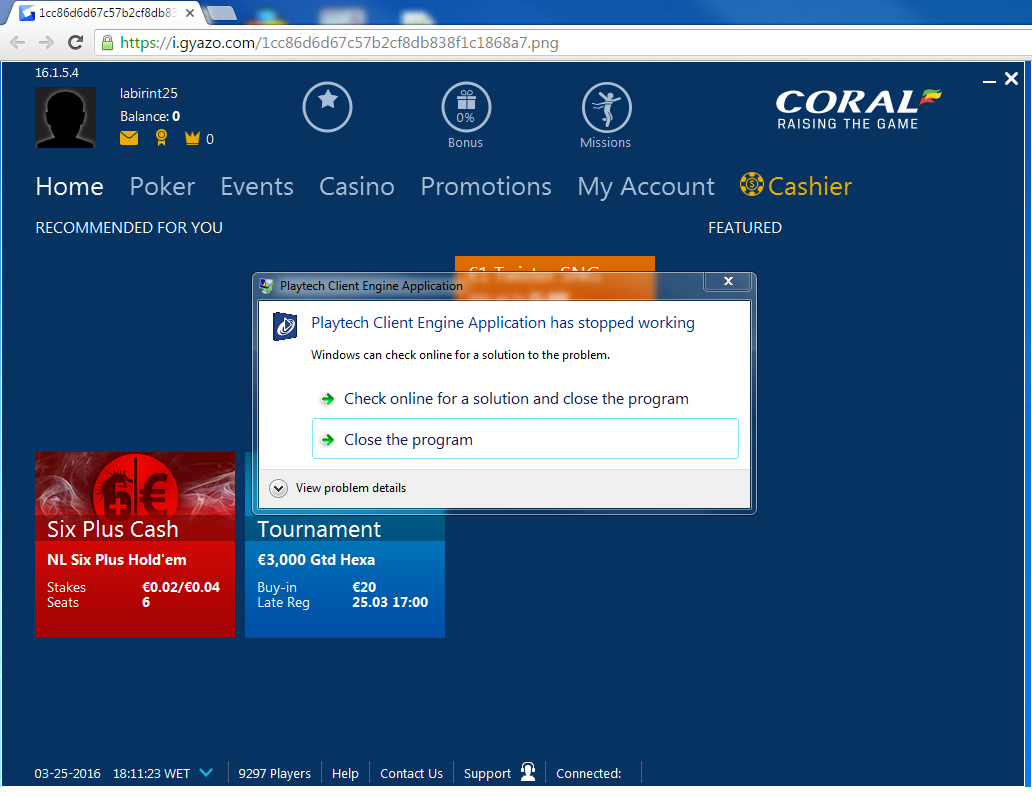This screenshot has height=796, width=1032.
Task: Close the Coral poker client
Action: [1012, 79]
